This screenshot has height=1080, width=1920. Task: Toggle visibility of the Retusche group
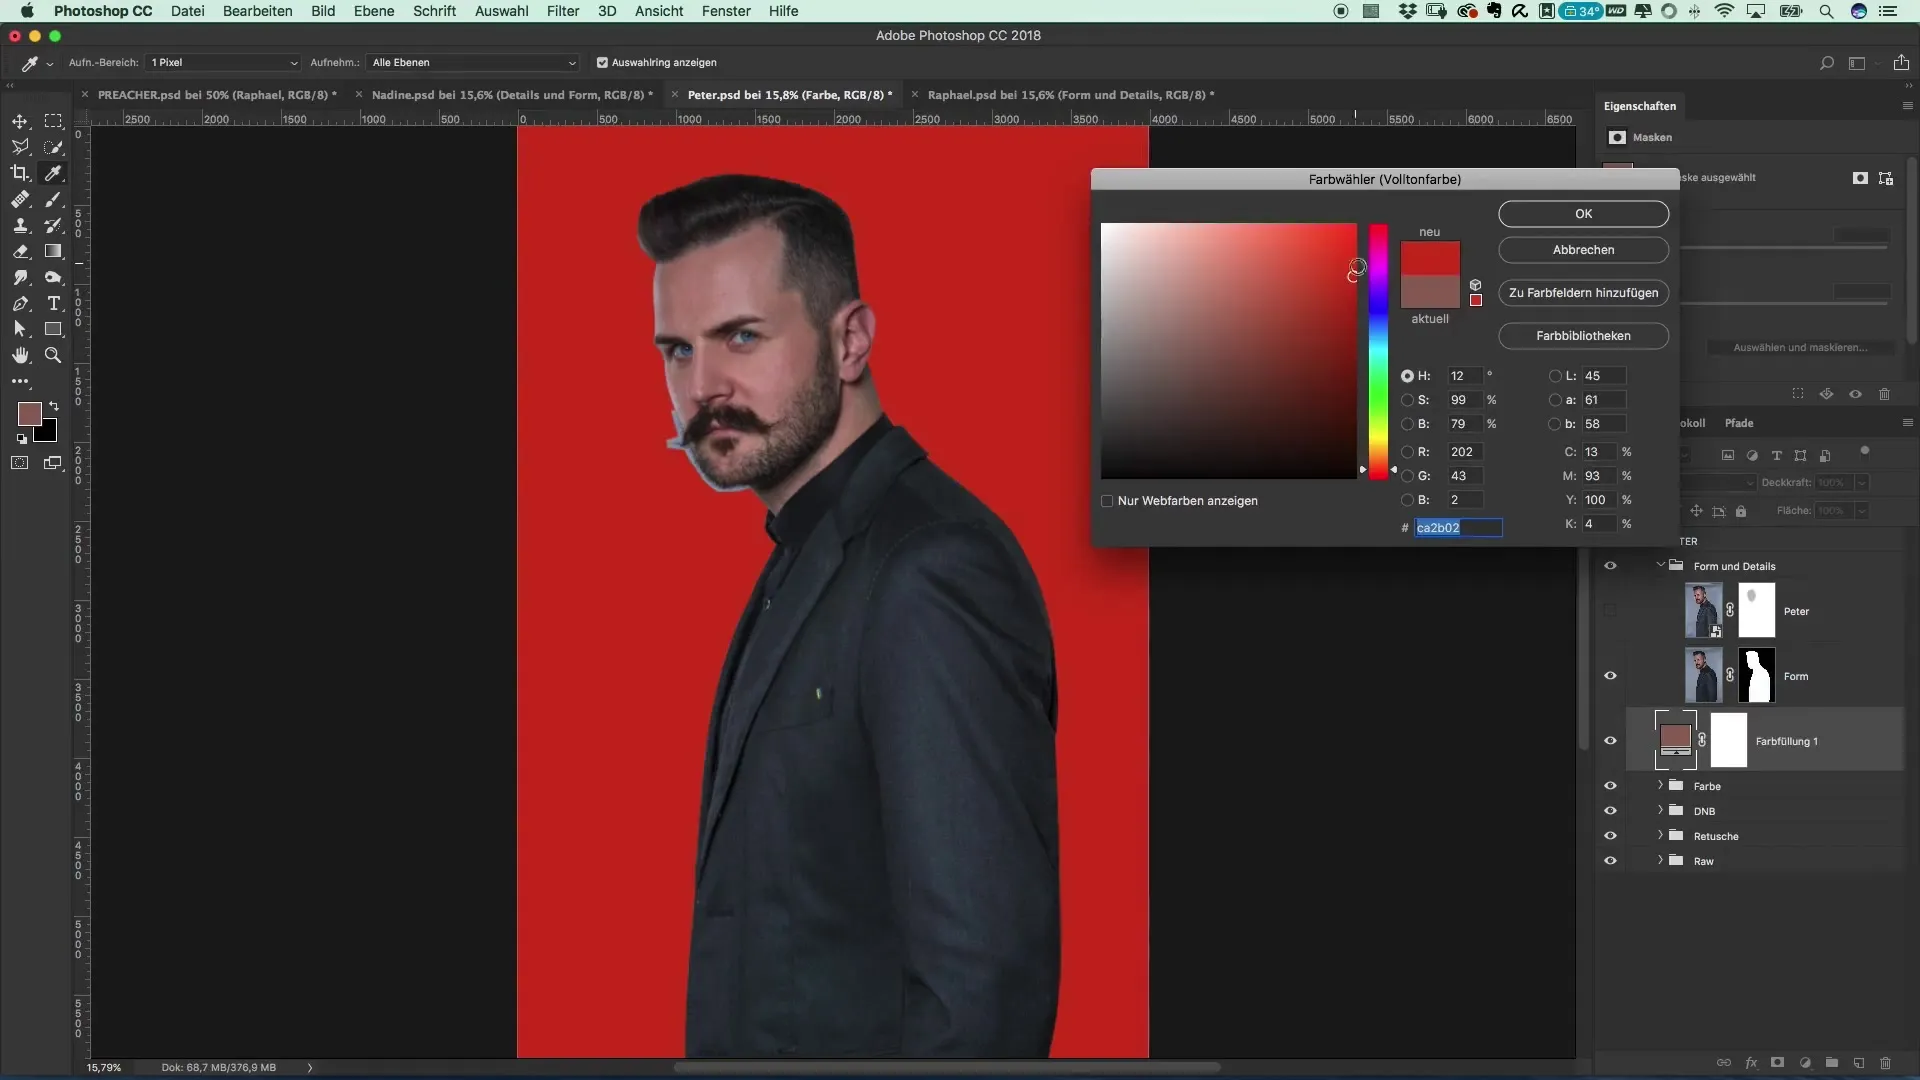(1610, 836)
